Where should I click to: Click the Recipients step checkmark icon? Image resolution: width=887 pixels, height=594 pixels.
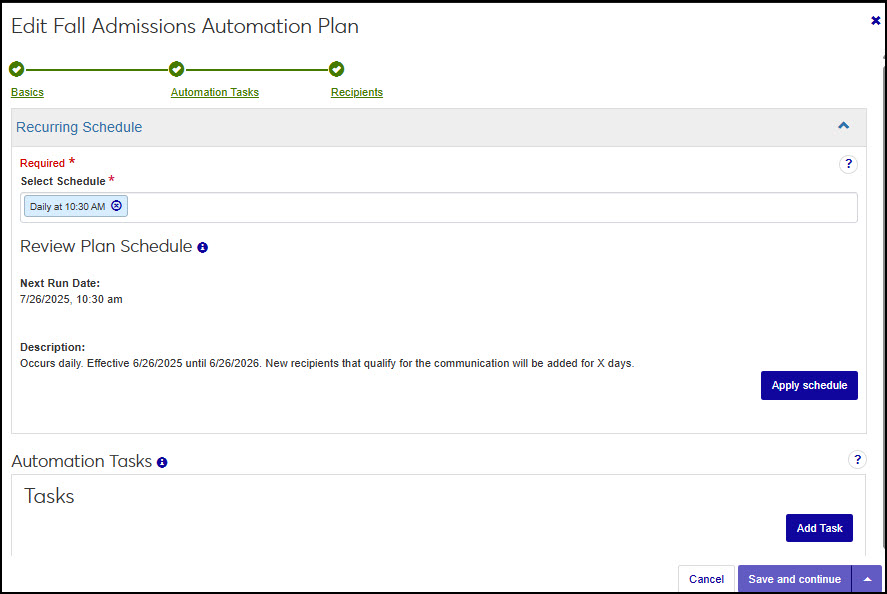337,69
